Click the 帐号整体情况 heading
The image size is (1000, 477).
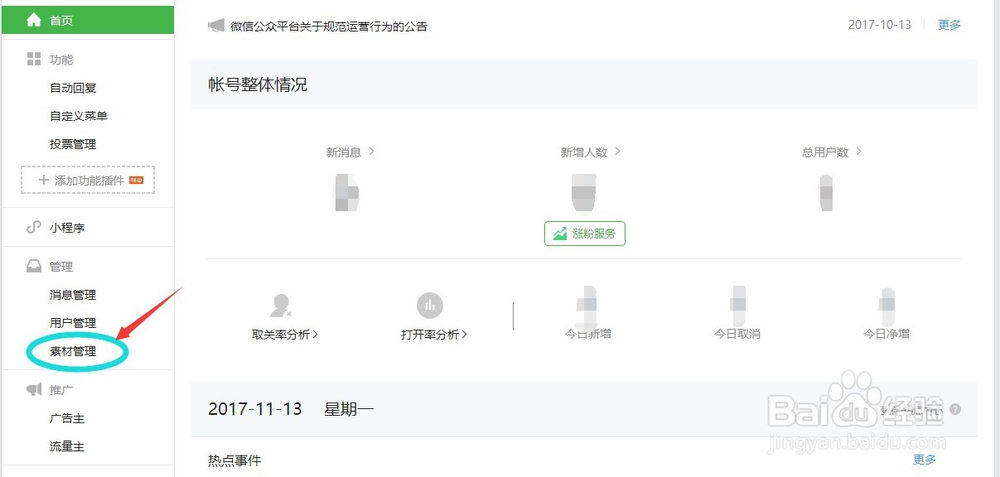pyautogui.click(x=258, y=85)
